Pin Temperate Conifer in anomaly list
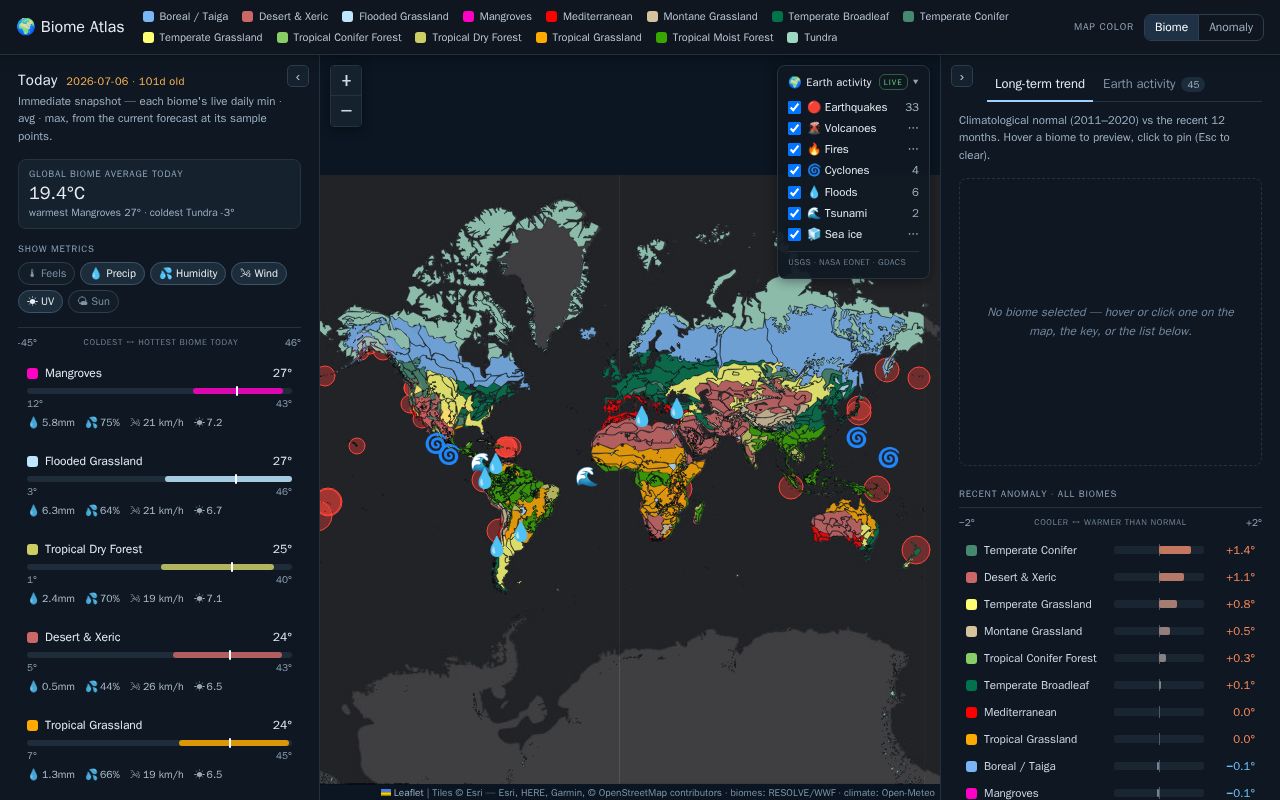The image size is (1280, 800). click(x=1110, y=550)
